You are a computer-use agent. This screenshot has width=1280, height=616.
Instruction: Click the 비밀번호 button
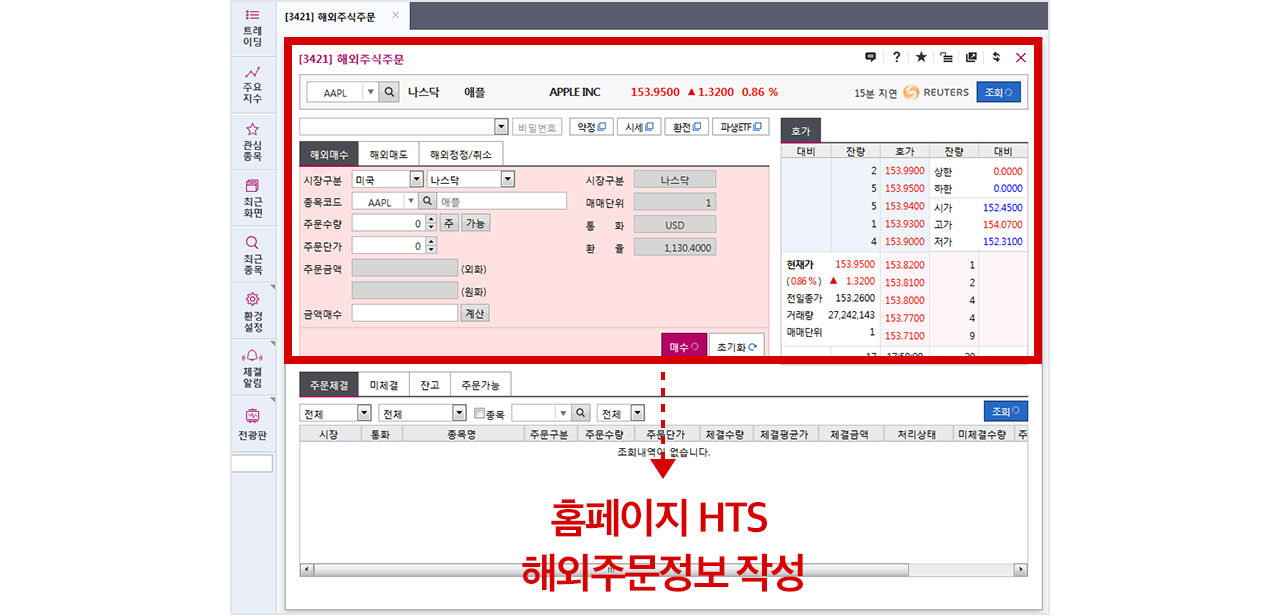point(538,127)
